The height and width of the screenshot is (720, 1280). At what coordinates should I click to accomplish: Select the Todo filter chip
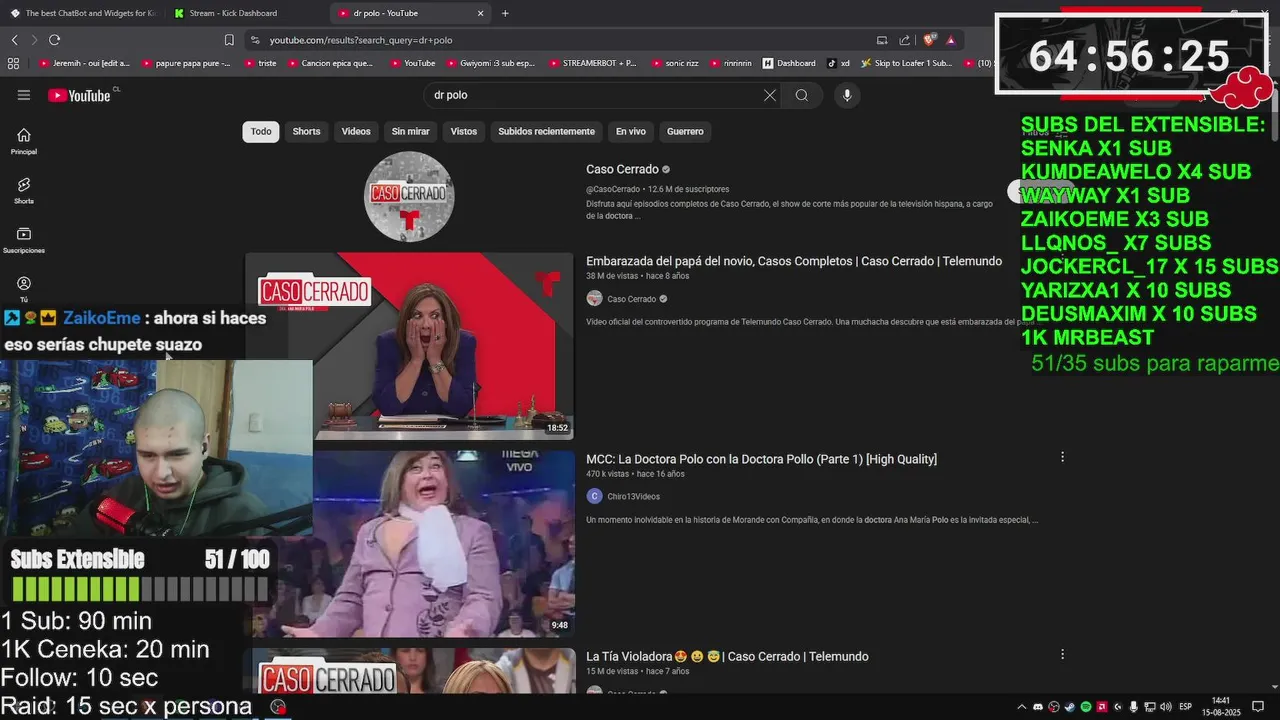click(261, 131)
